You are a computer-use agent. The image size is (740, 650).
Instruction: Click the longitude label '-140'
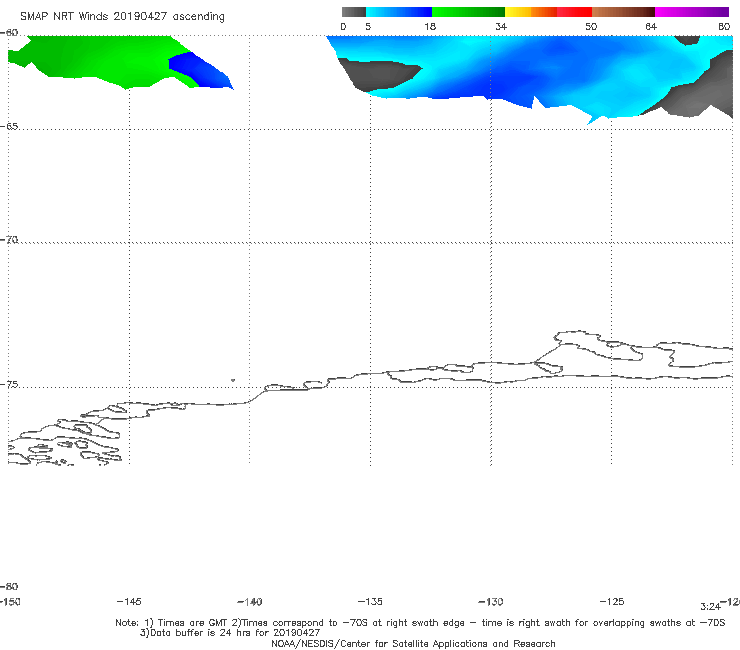pyautogui.click(x=250, y=602)
